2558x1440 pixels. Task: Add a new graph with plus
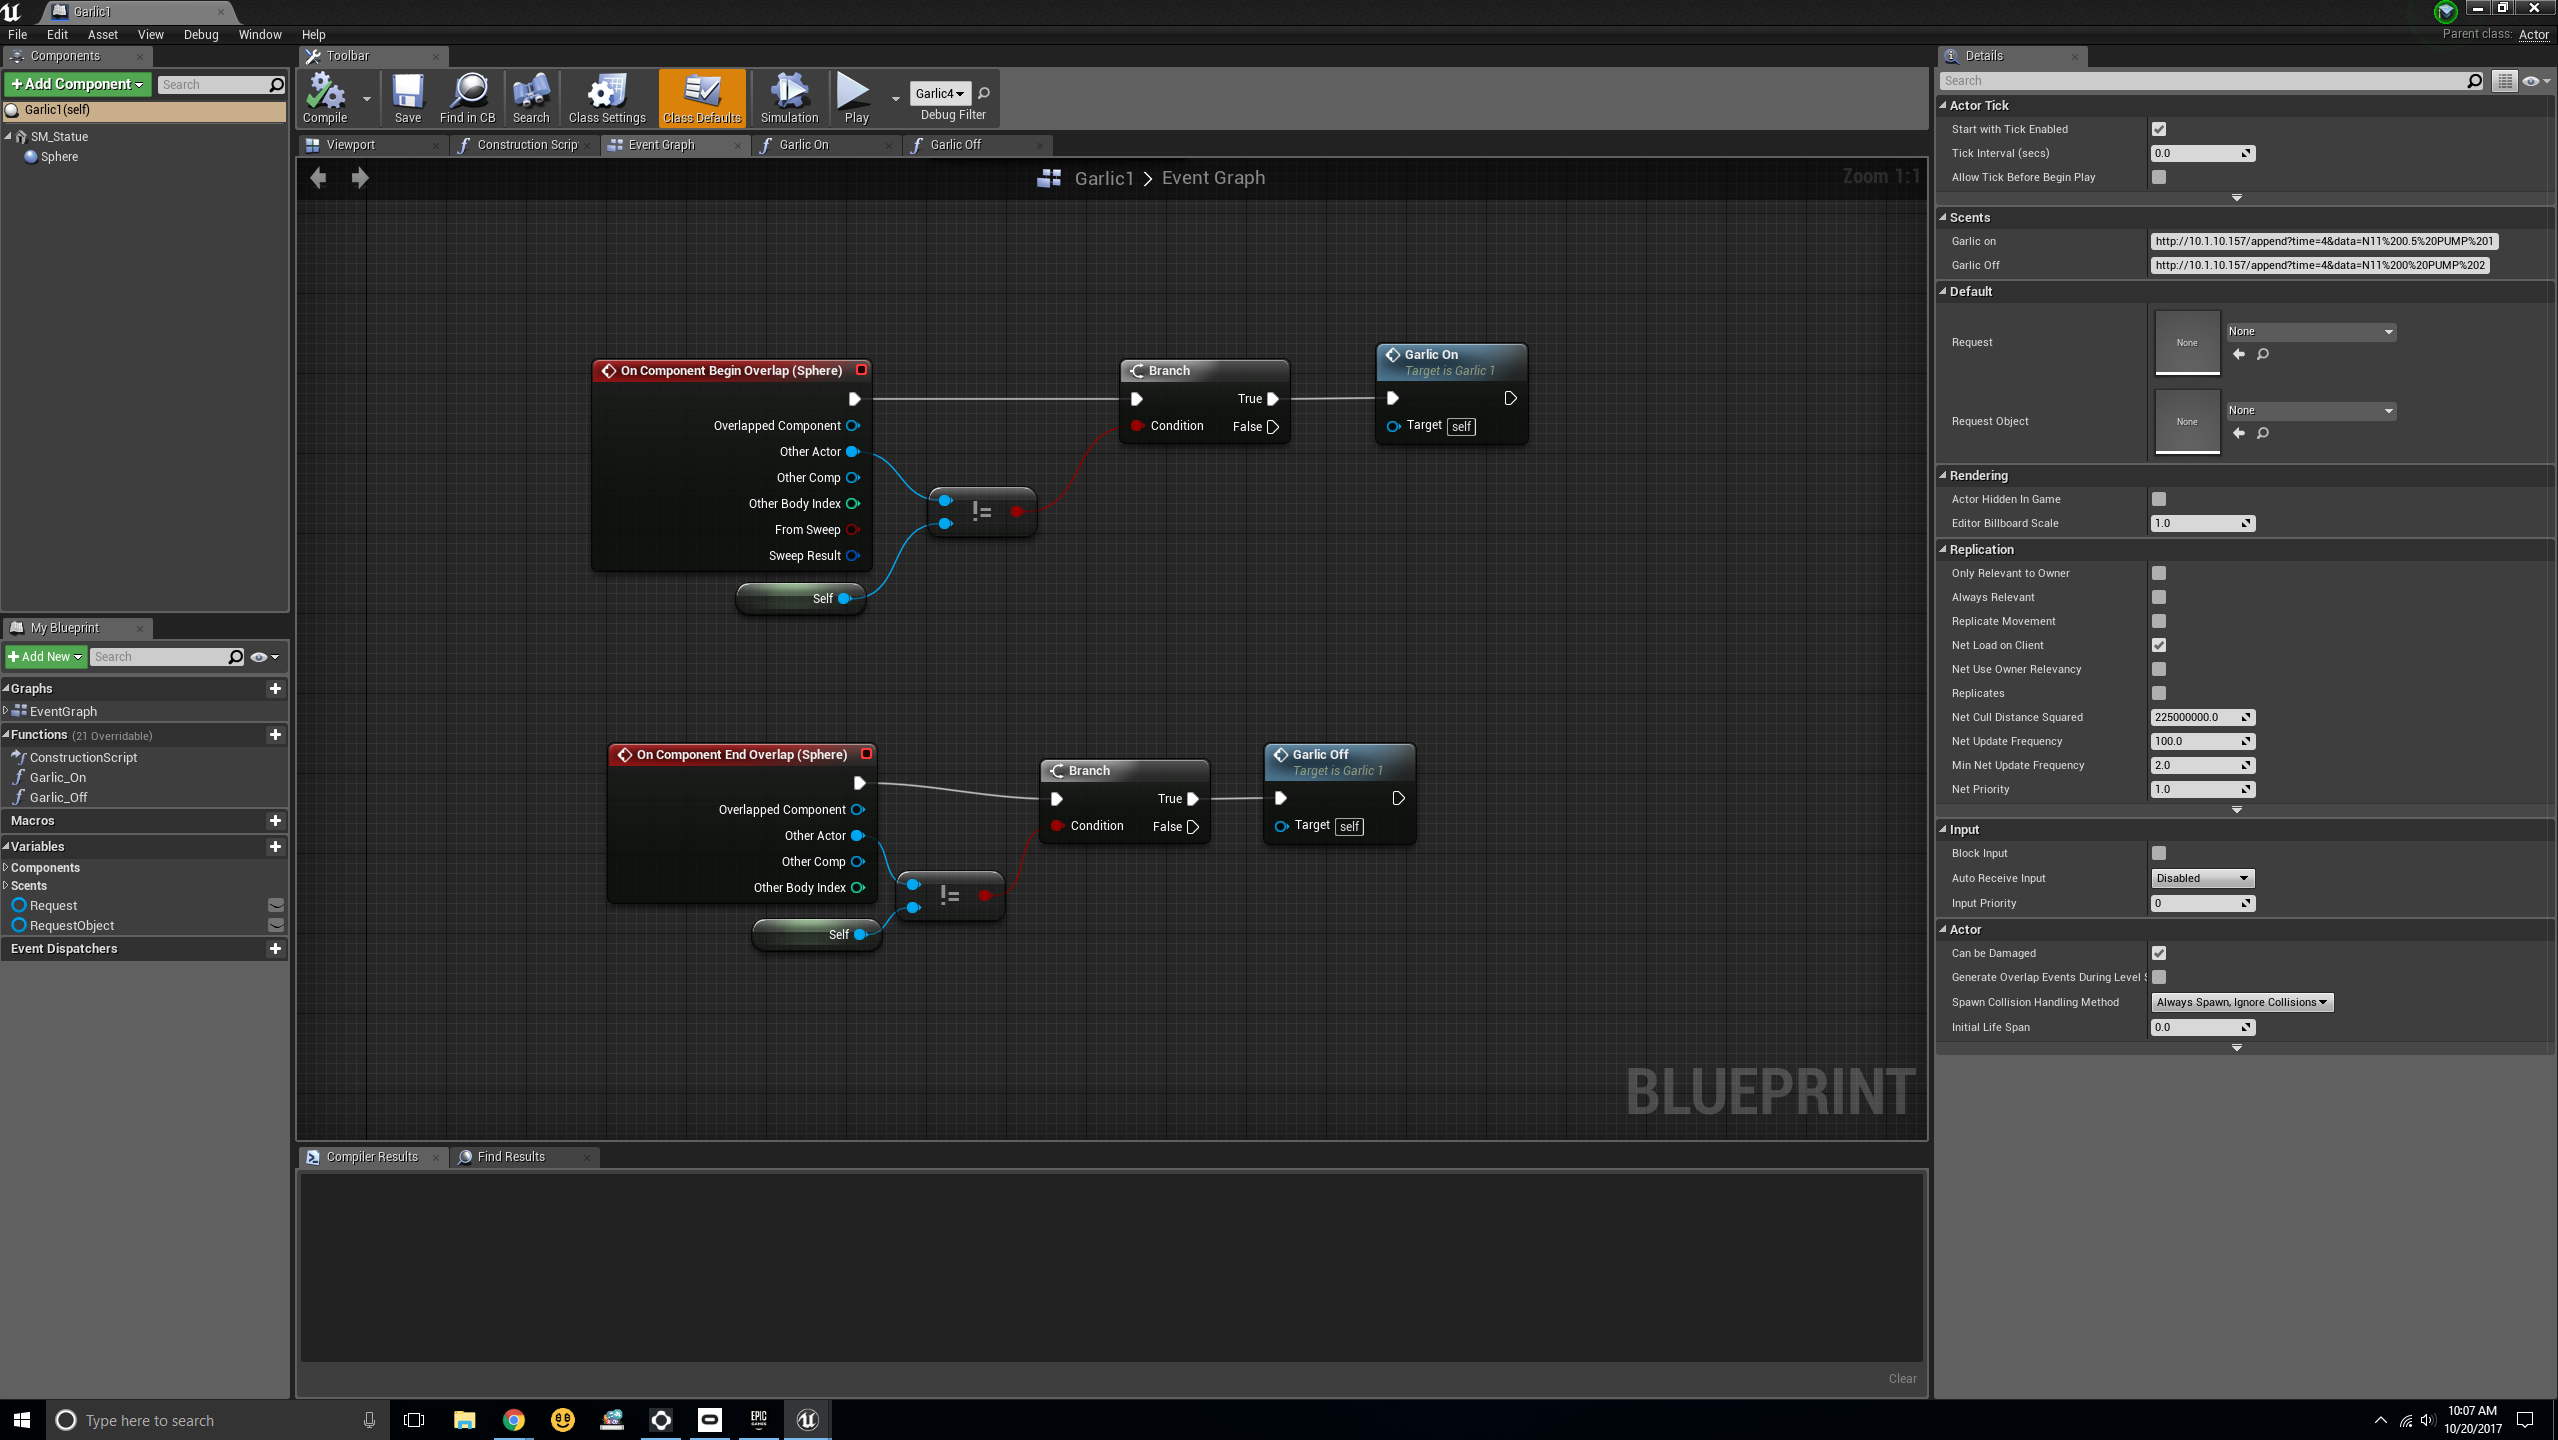pyautogui.click(x=275, y=688)
